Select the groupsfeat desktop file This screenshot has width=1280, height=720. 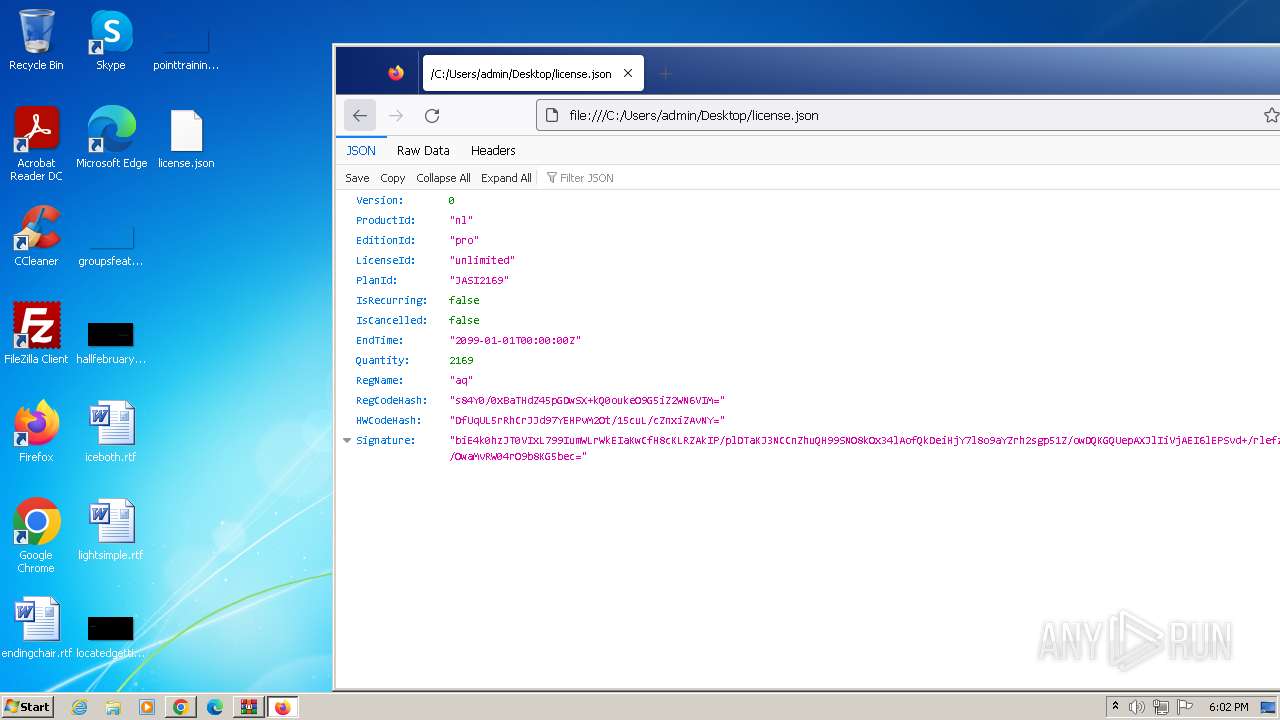click(111, 243)
